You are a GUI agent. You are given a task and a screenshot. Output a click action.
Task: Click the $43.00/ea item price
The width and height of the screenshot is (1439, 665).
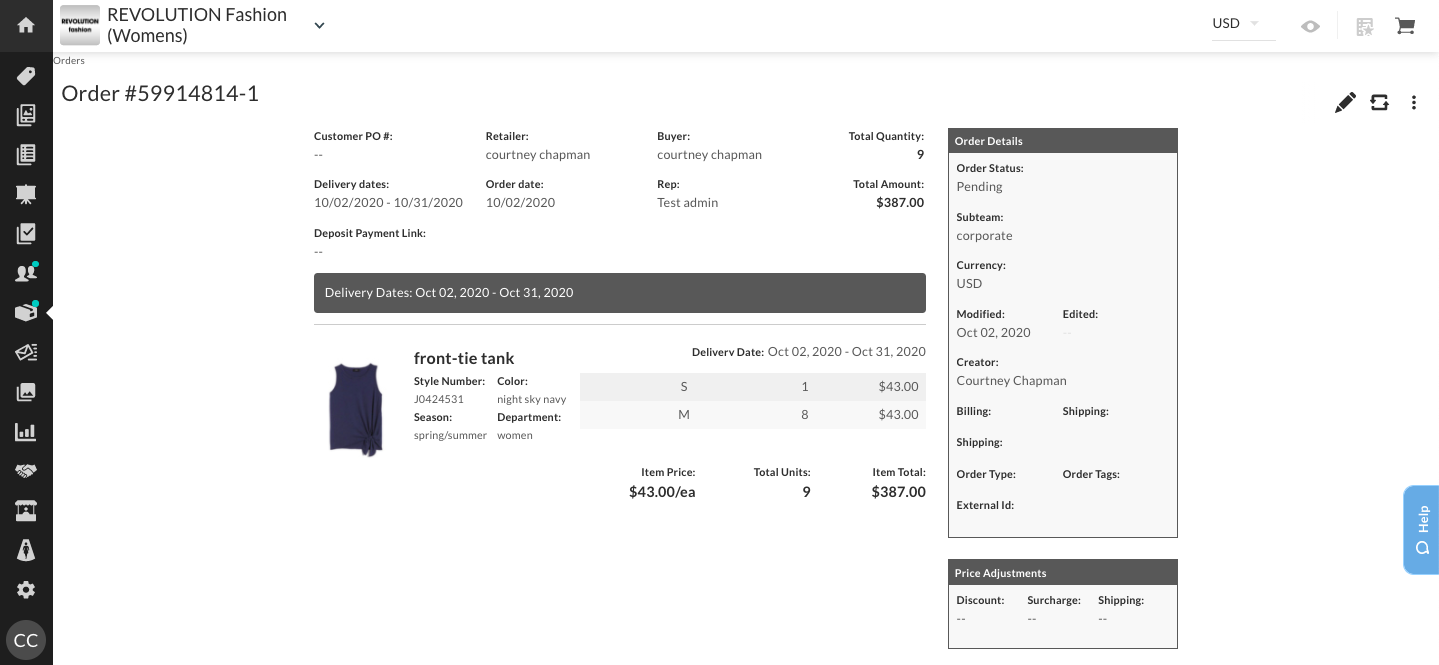pyautogui.click(x=662, y=492)
